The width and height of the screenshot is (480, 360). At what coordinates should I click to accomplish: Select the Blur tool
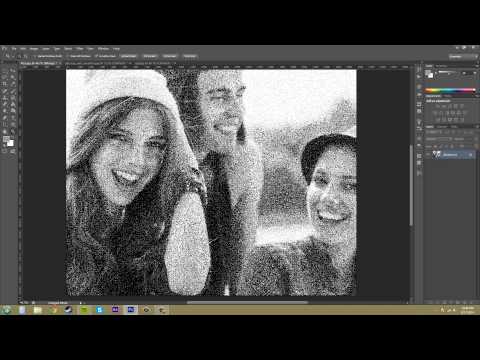click(5, 111)
